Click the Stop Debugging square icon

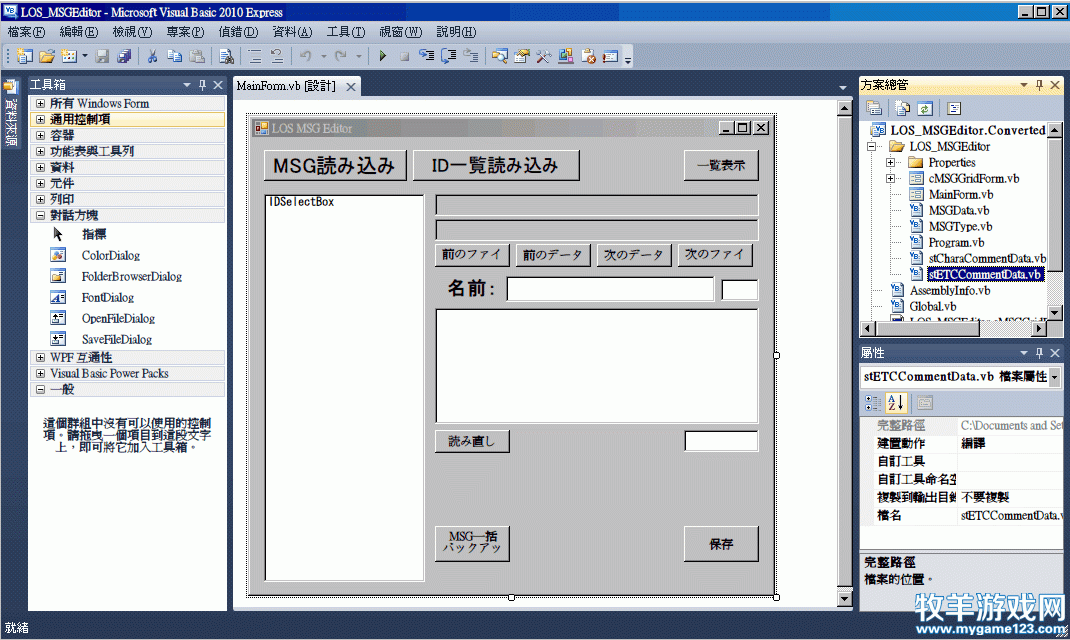(x=404, y=56)
